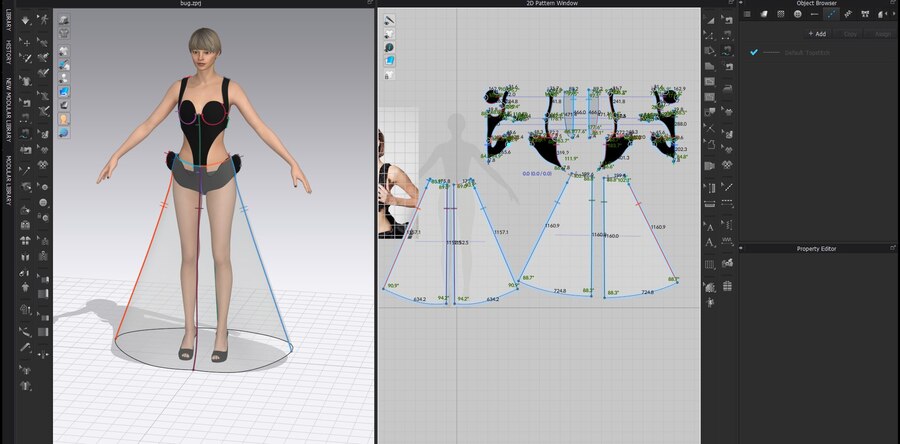The height and width of the screenshot is (444, 900).
Task: Click the Copy button in Object Browser
Action: [x=850, y=34]
